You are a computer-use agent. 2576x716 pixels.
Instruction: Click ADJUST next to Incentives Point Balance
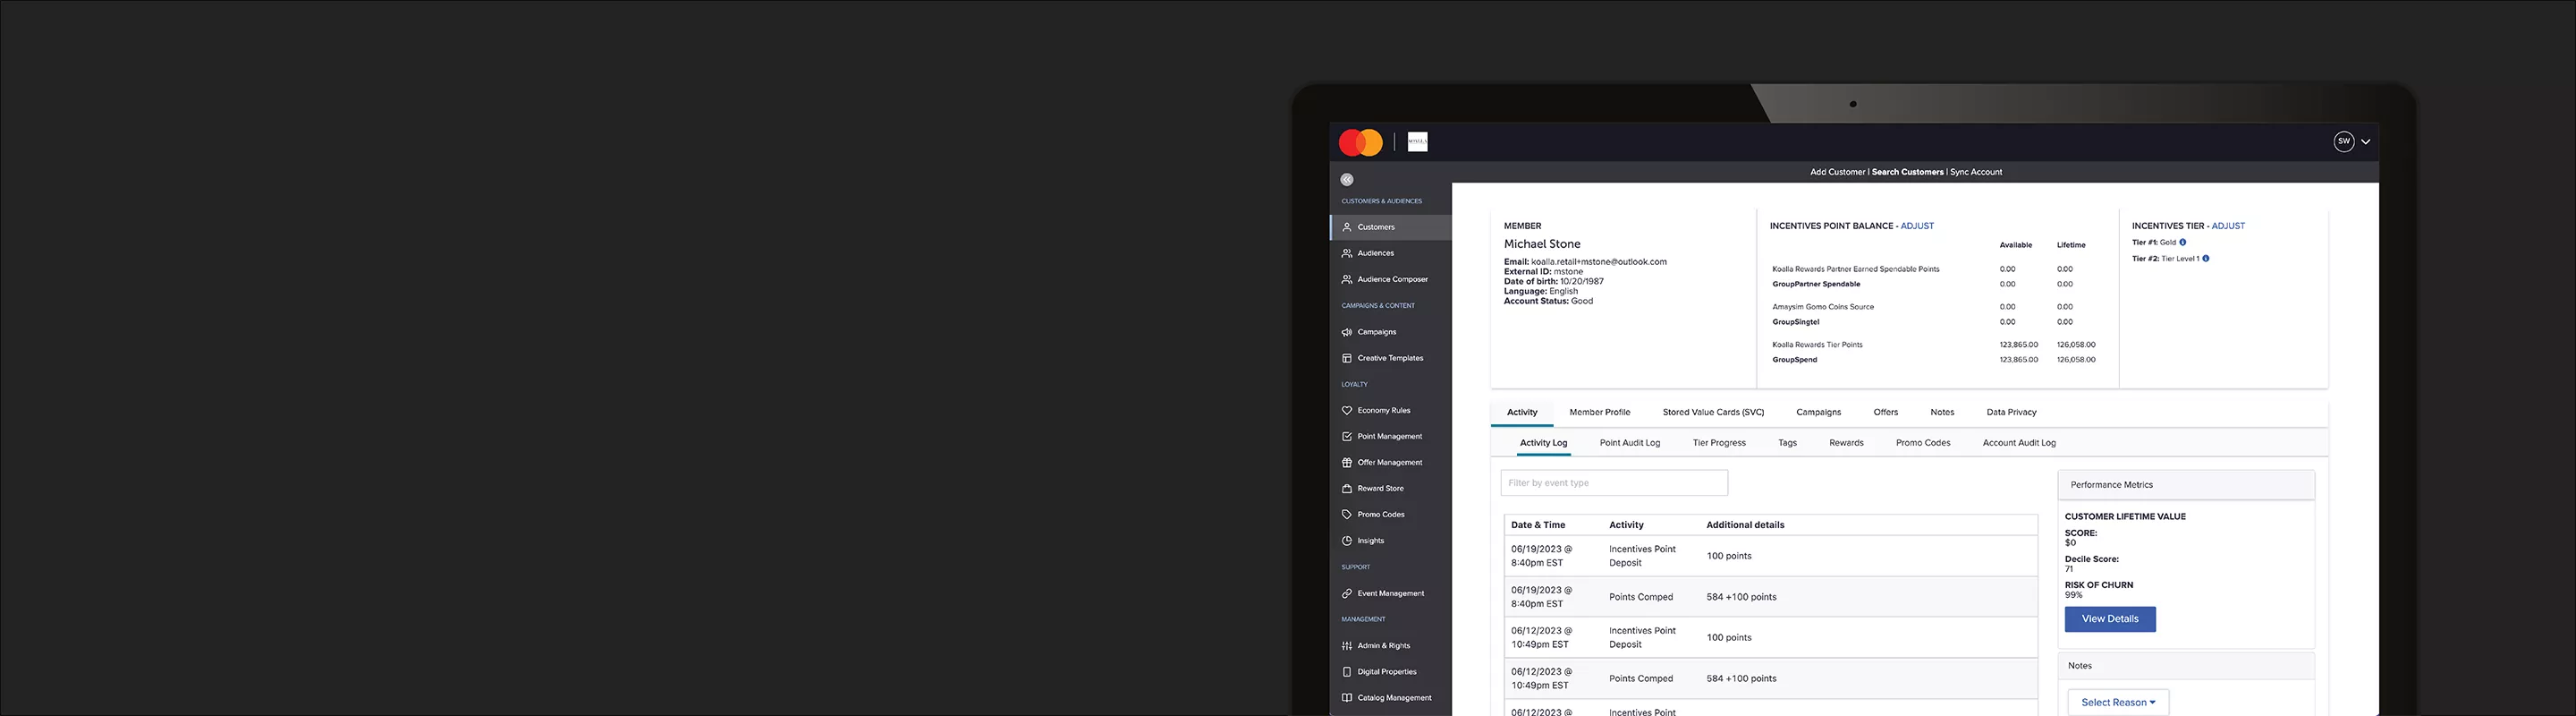point(1917,226)
